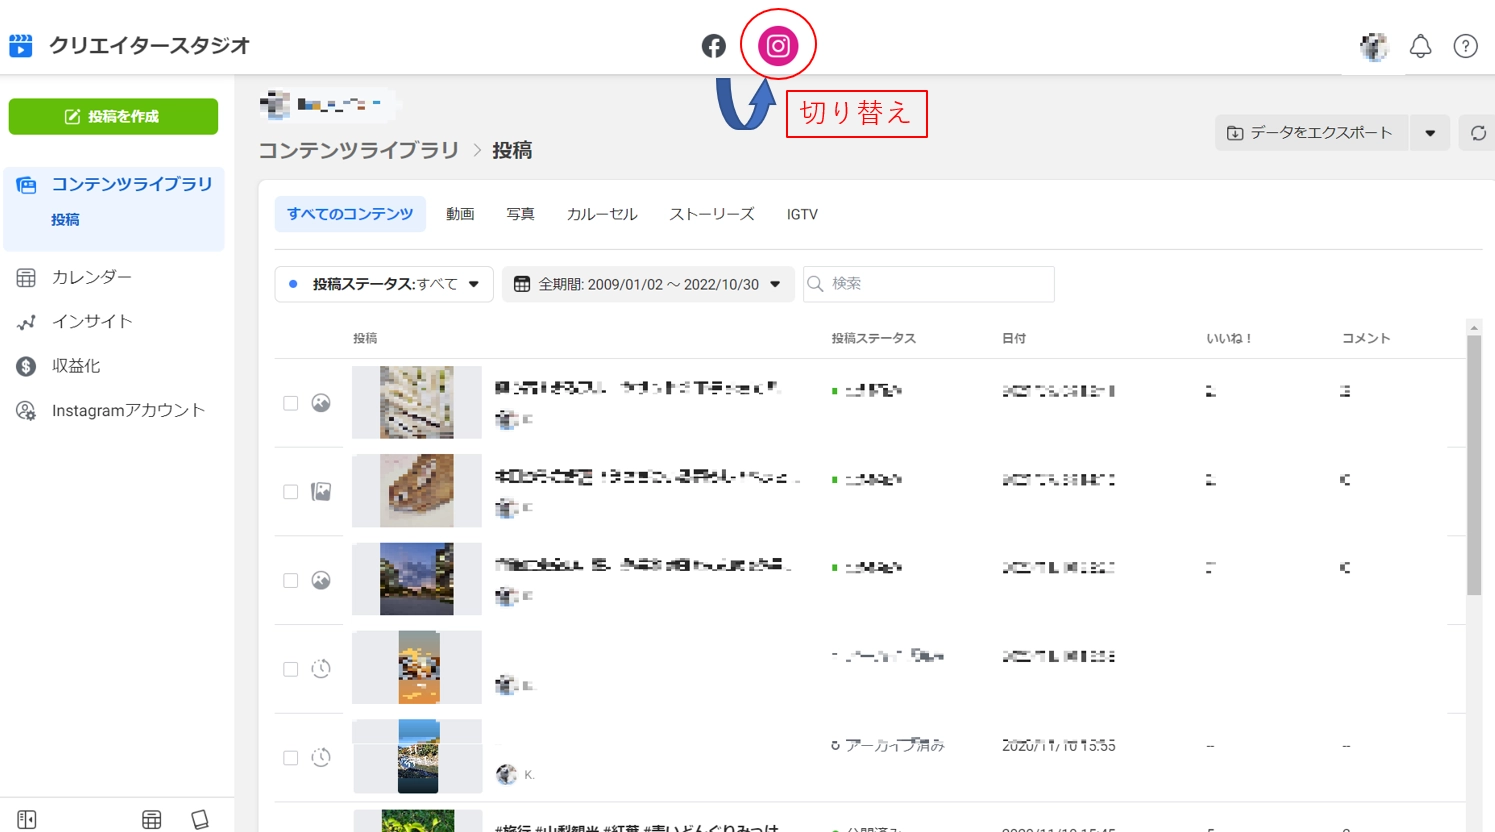Click the bottom-left sidebar collapse icon
Image resolution: width=1495 pixels, height=832 pixels.
(27, 820)
